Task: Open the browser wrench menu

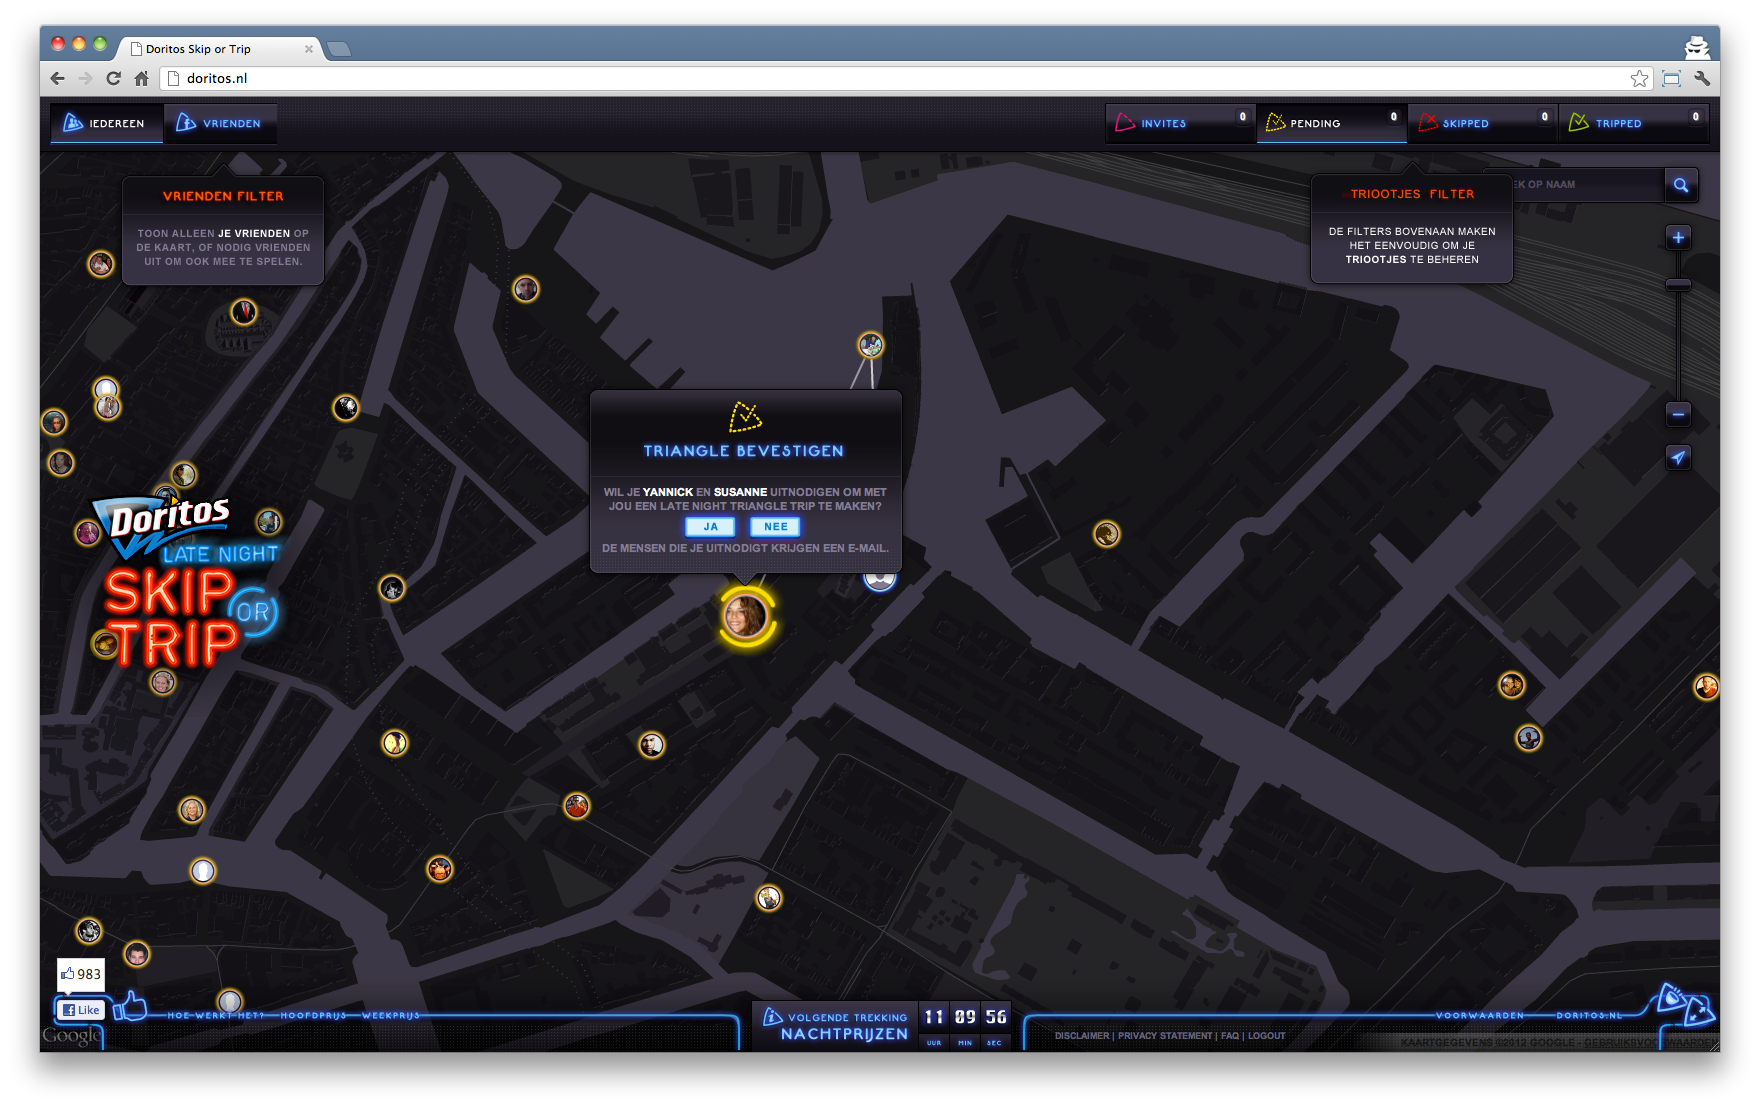Action: [1702, 78]
